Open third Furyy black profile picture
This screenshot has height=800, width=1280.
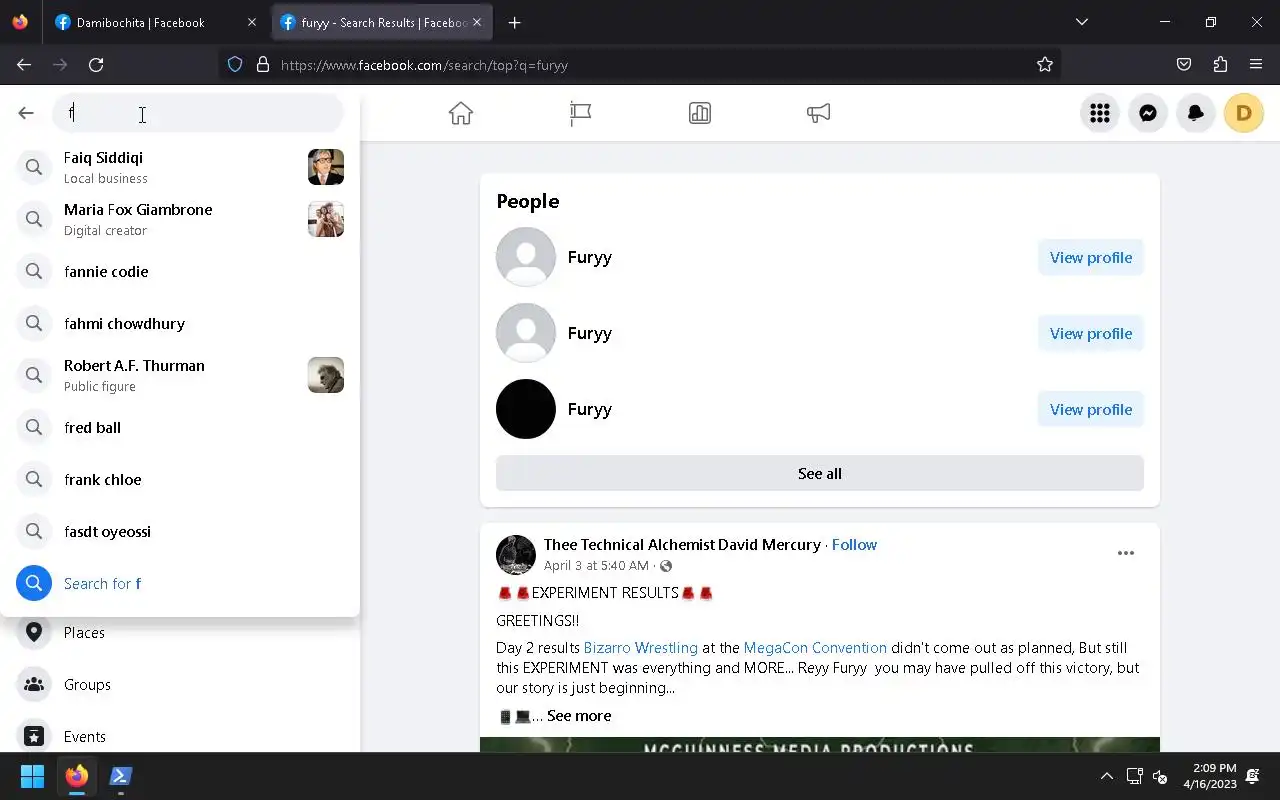click(526, 409)
